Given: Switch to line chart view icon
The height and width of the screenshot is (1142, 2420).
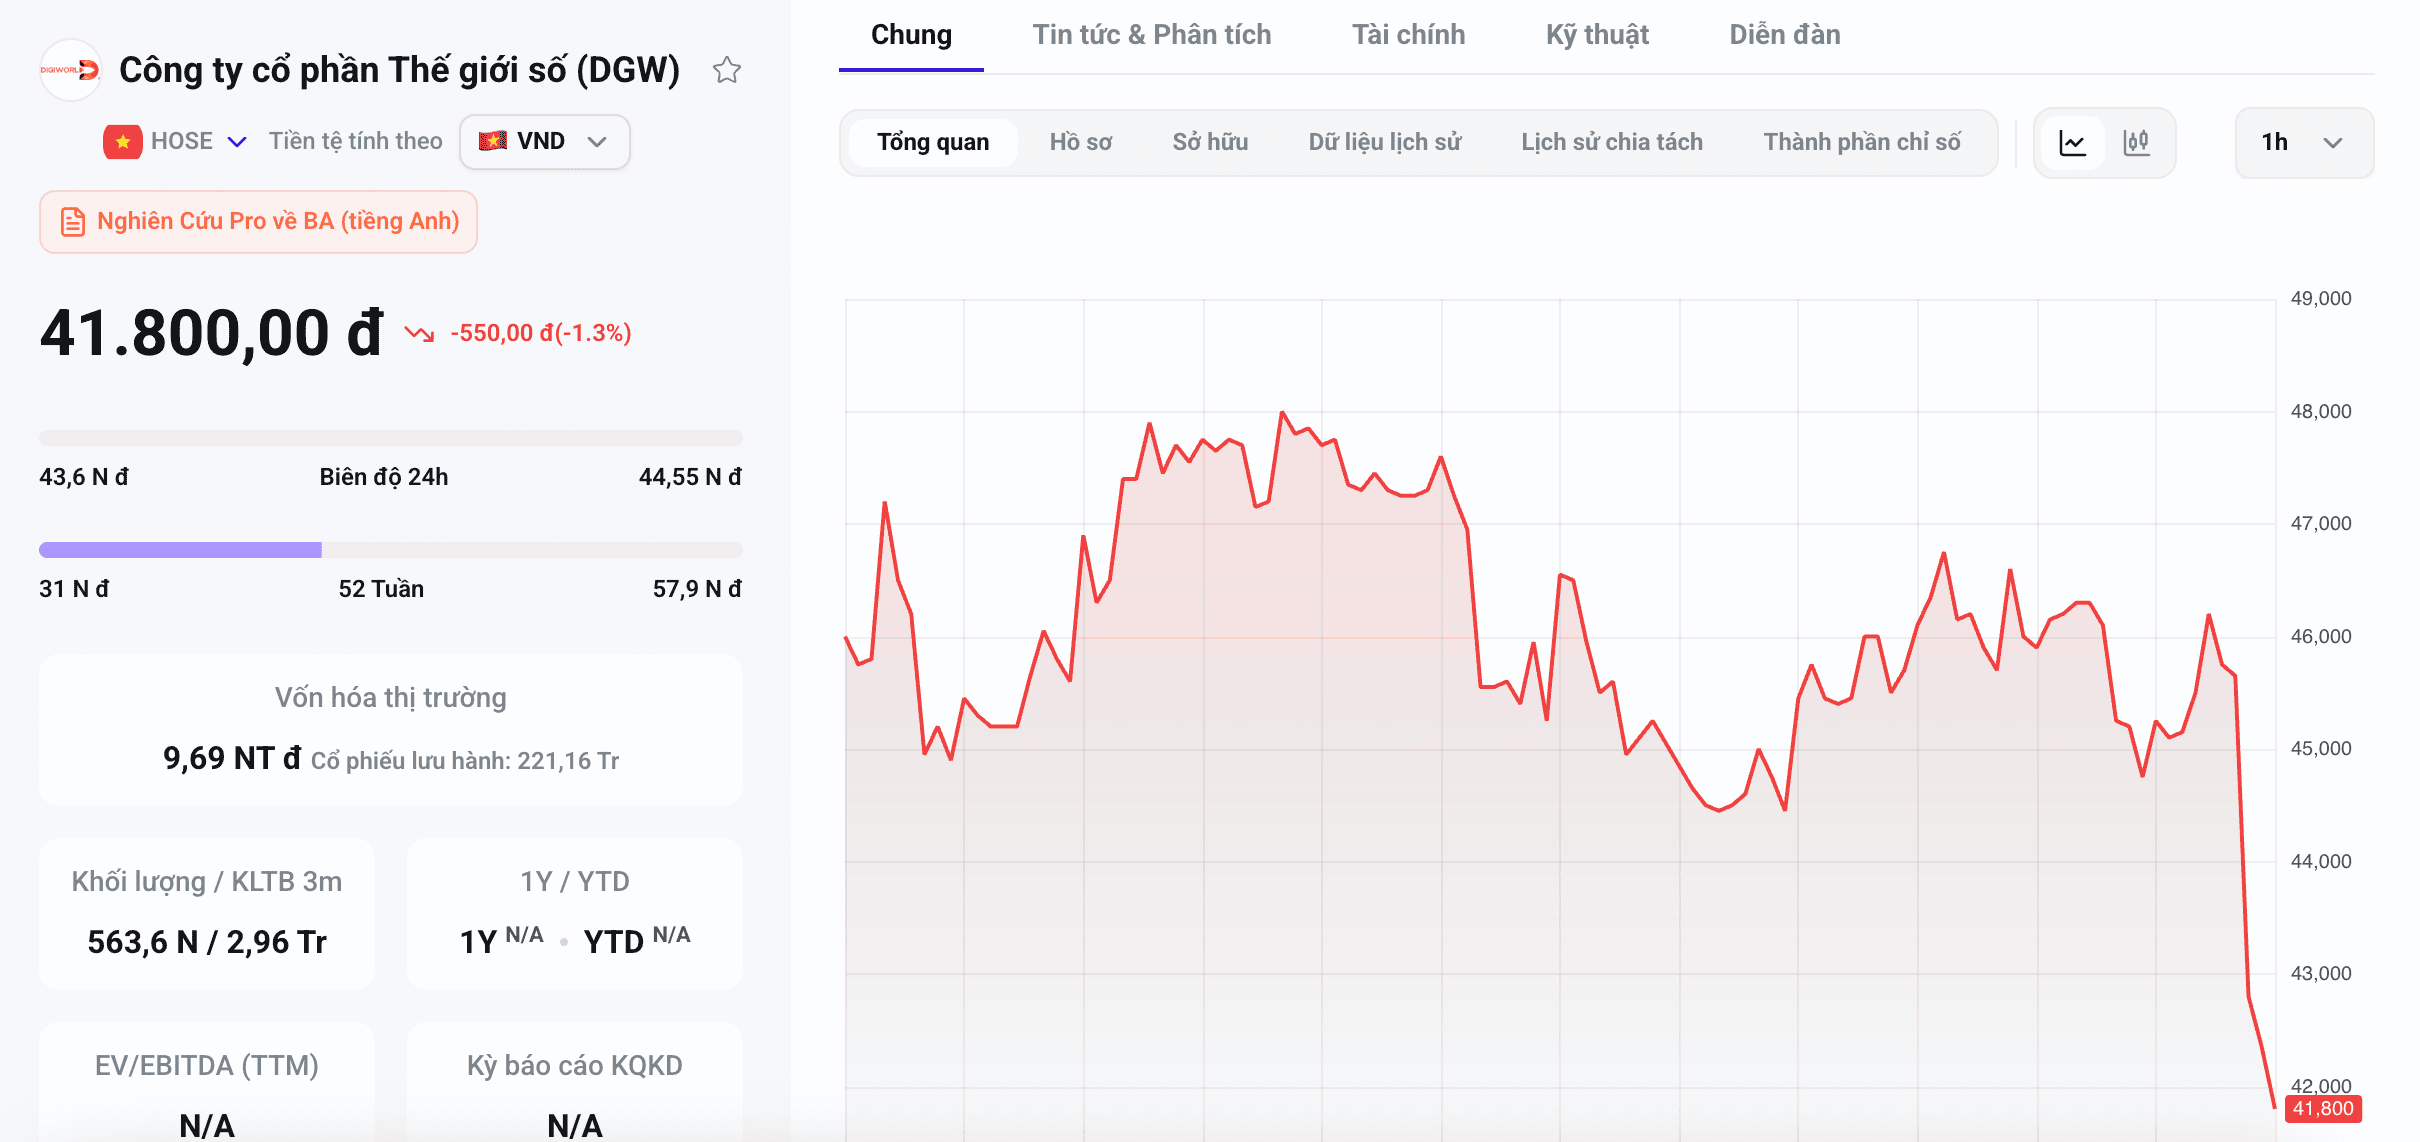Looking at the screenshot, I should click(2073, 143).
